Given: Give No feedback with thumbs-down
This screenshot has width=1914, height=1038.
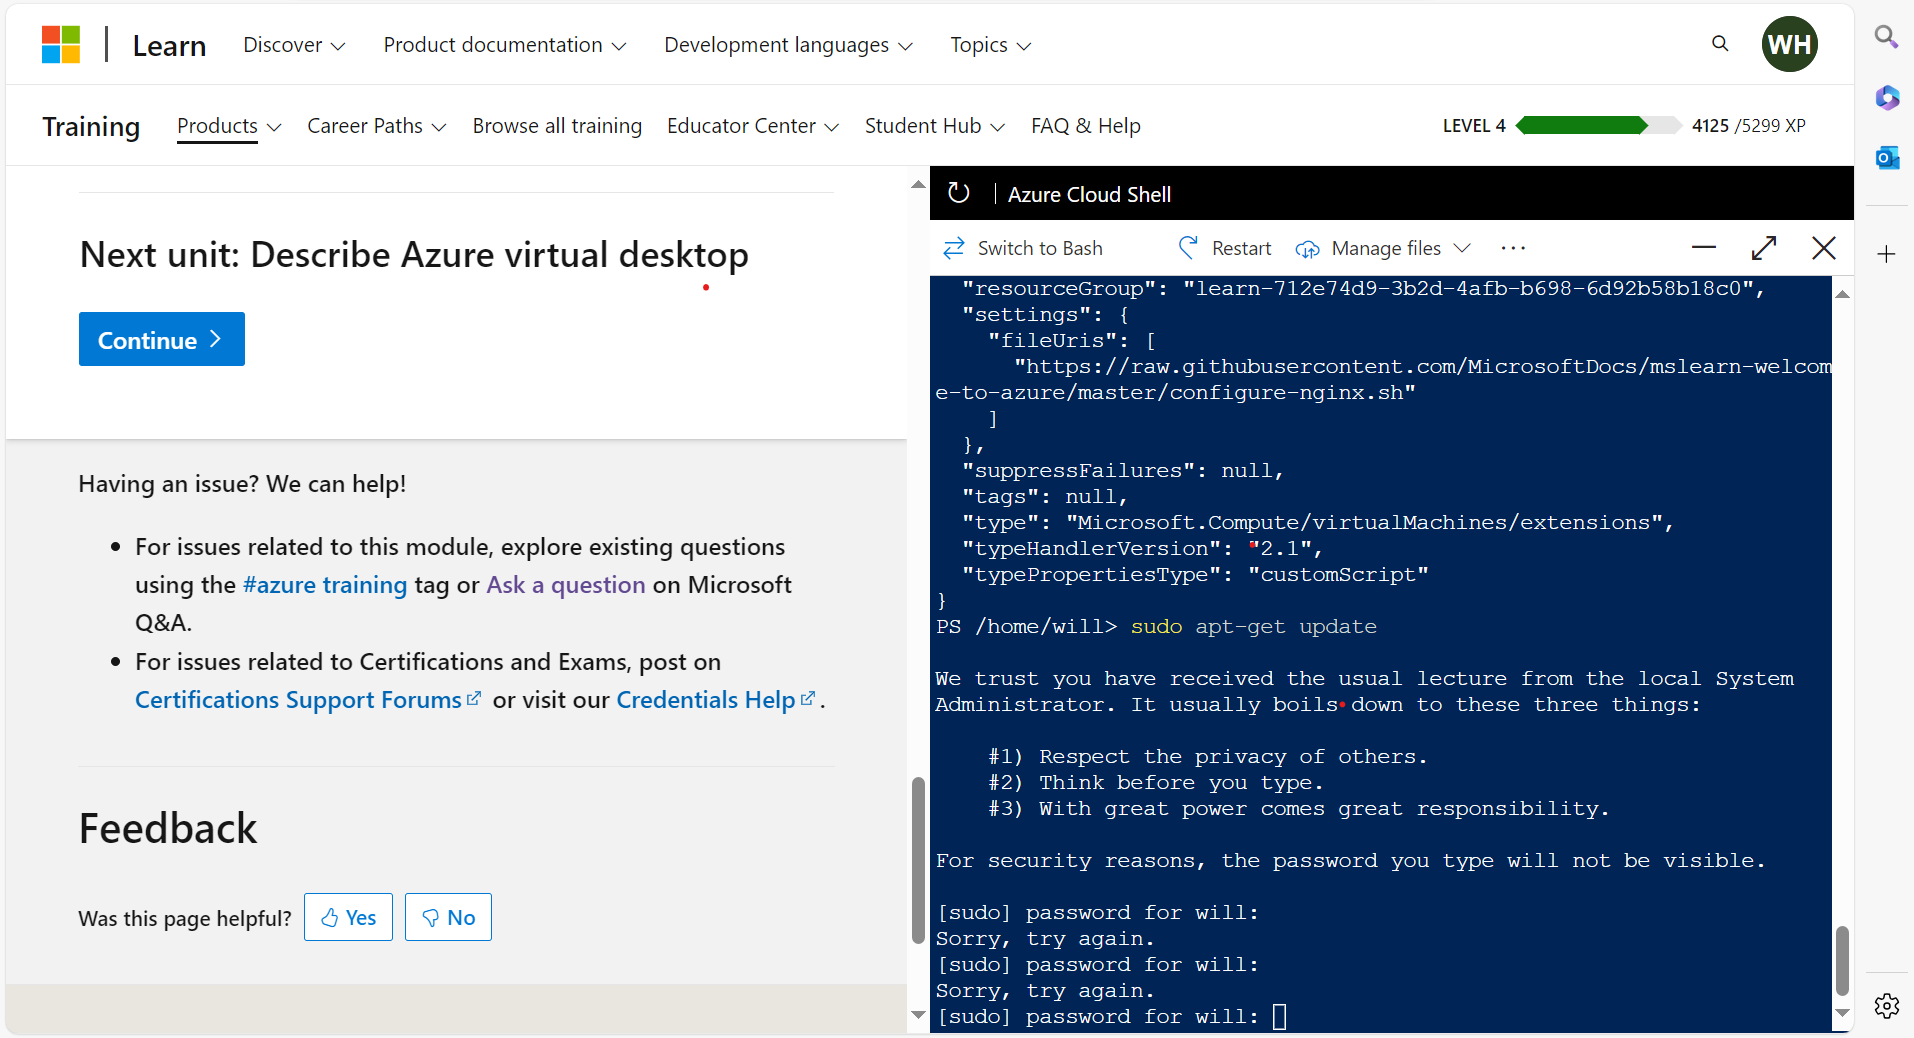Looking at the screenshot, I should tap(447, 917).
